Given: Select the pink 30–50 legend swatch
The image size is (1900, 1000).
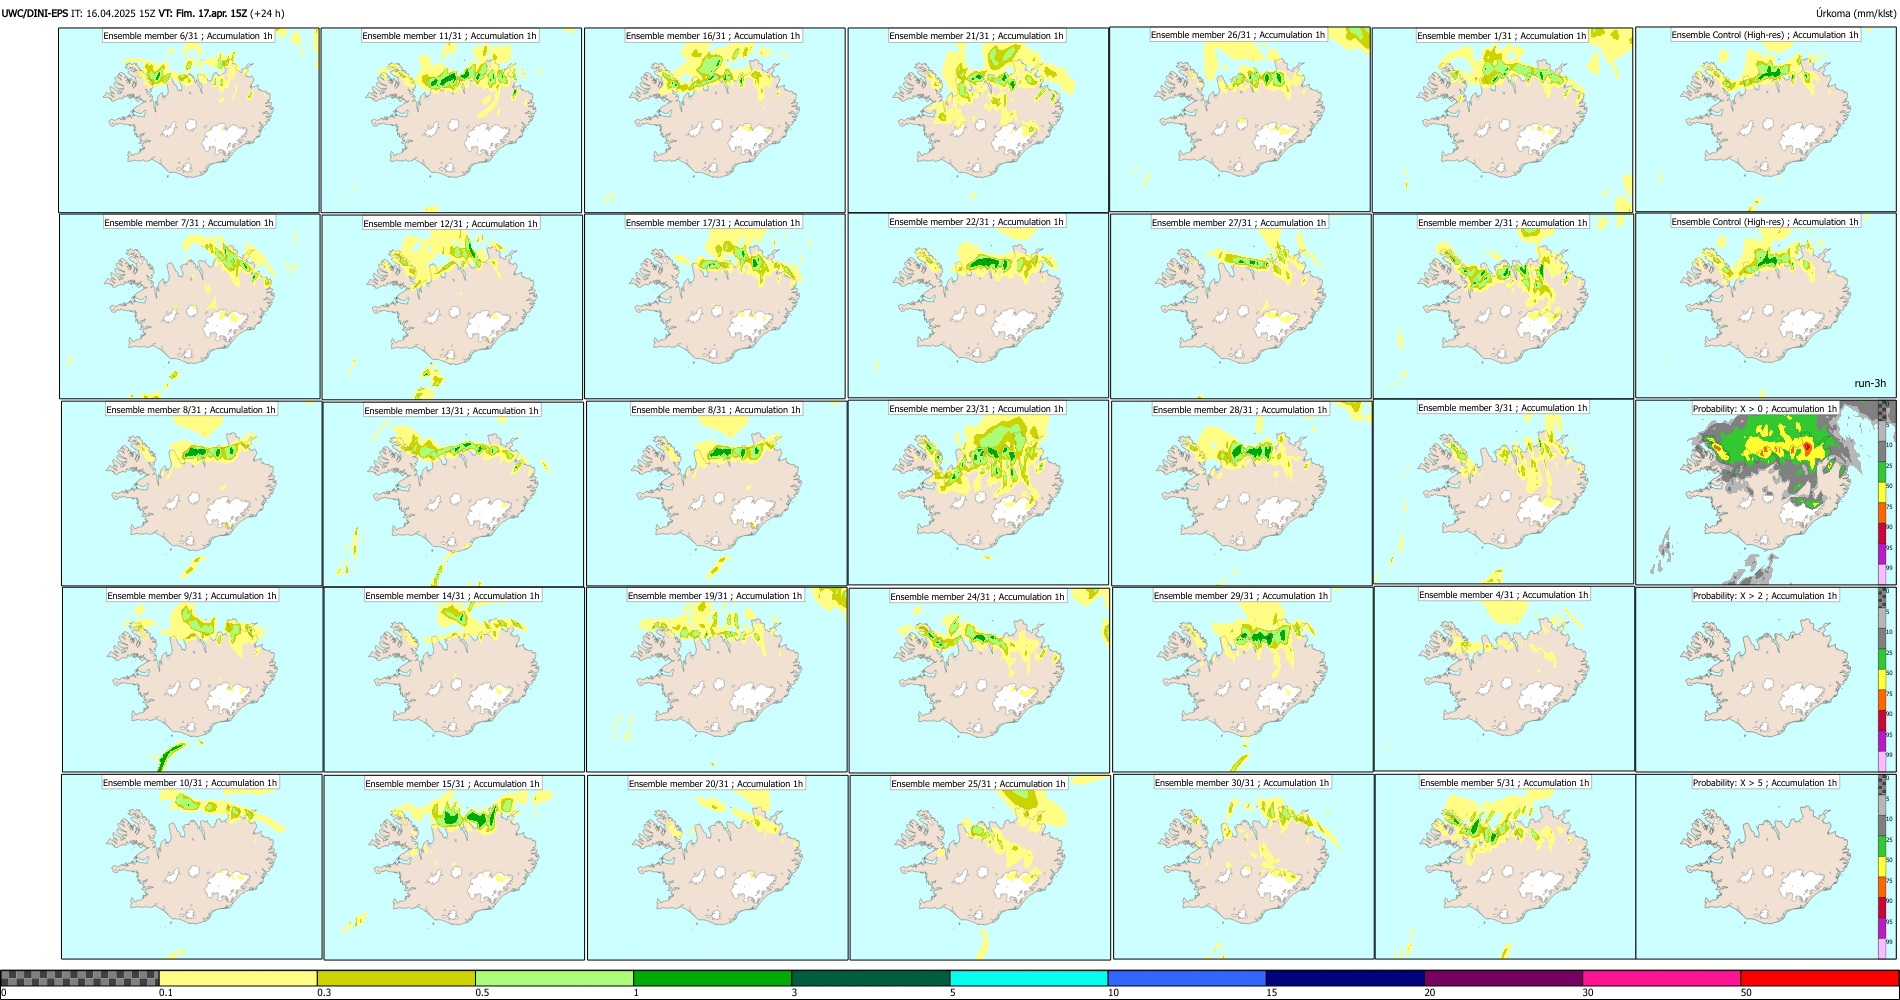Looking at the screenshot, I should 1661,978.
